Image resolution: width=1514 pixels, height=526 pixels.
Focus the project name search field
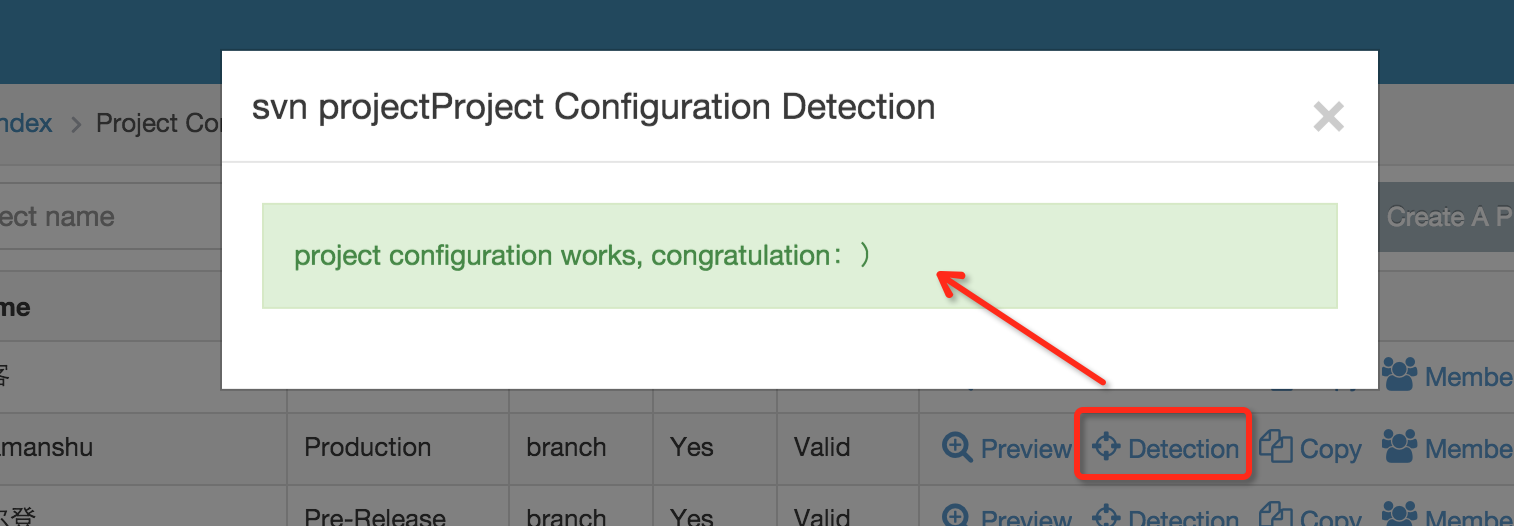point(110,216)
